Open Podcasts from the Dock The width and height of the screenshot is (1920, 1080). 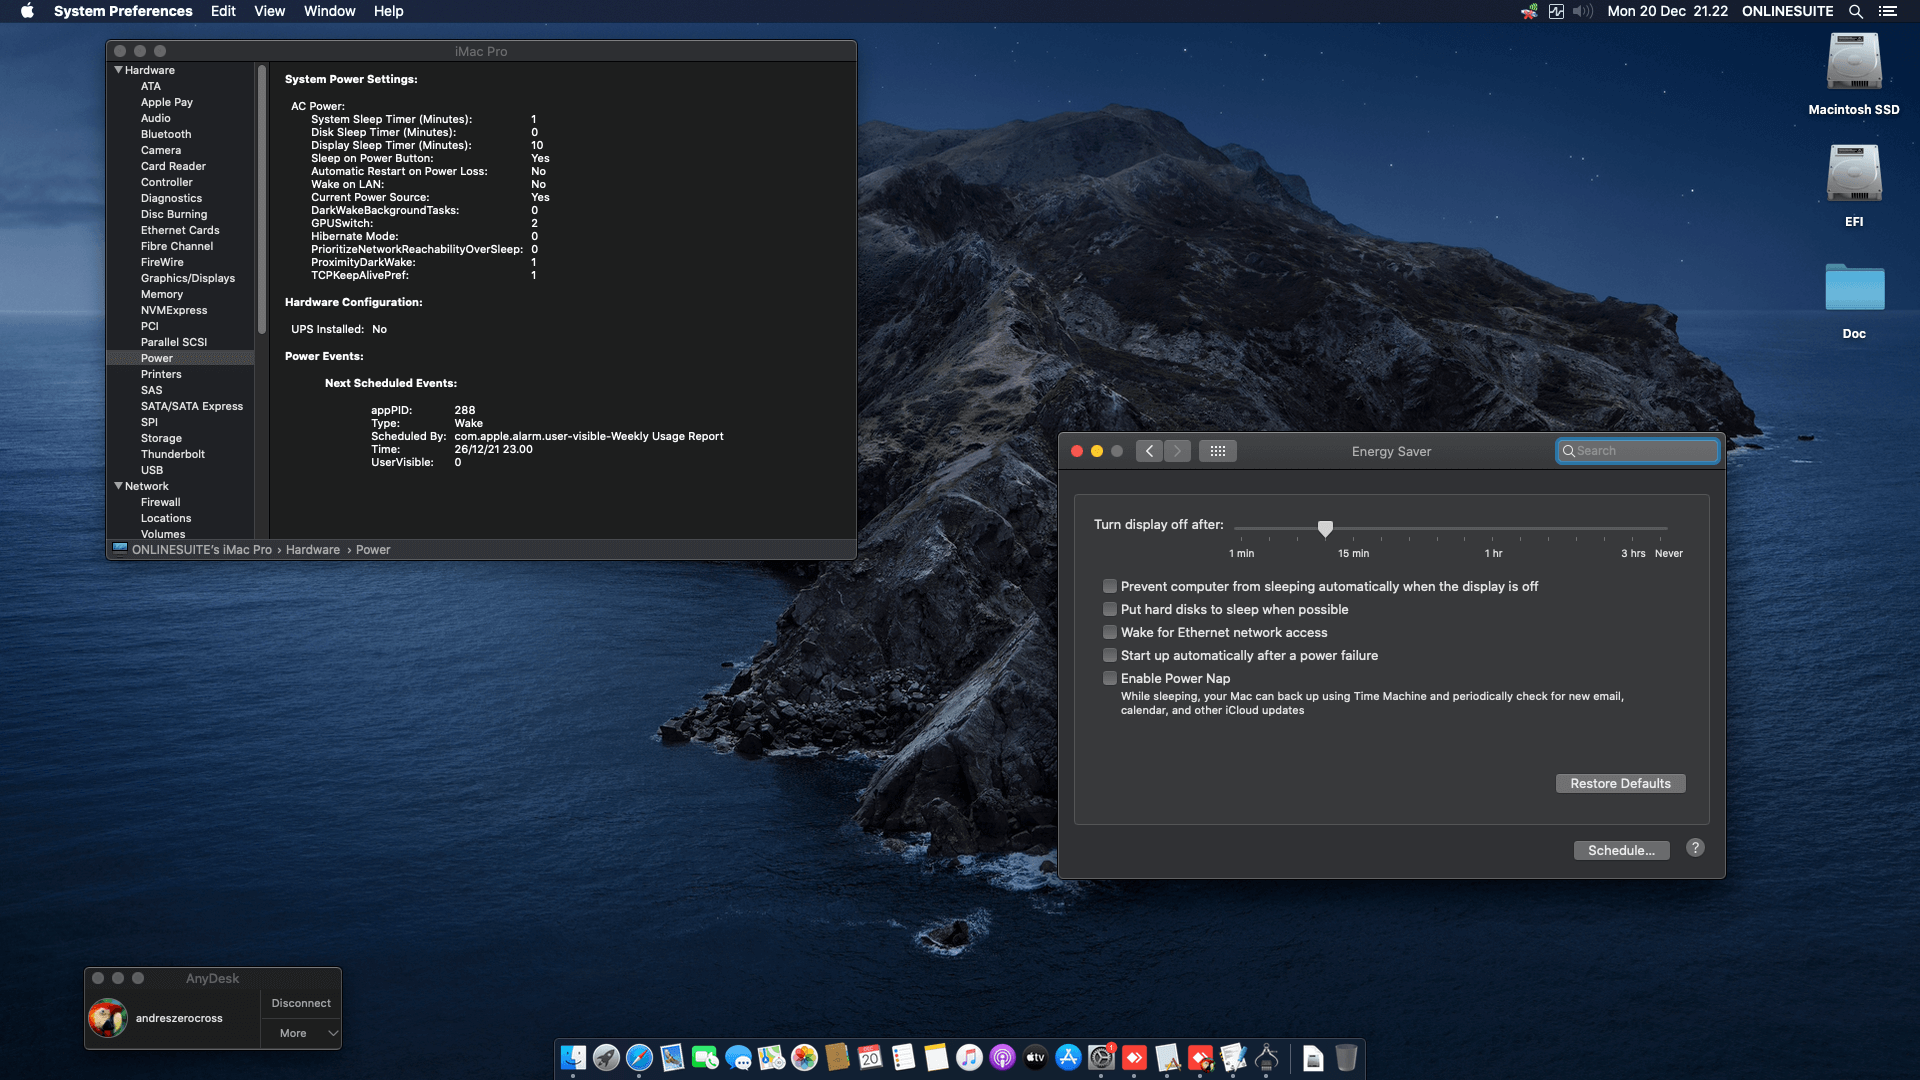click(x=1002, y=1057)
